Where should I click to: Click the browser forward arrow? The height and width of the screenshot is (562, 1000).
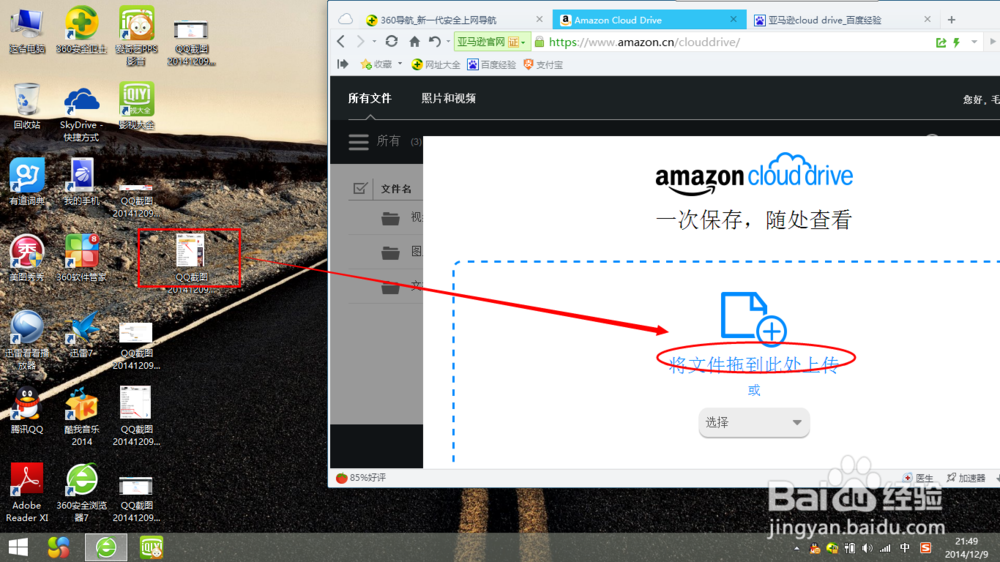(360, 42)
